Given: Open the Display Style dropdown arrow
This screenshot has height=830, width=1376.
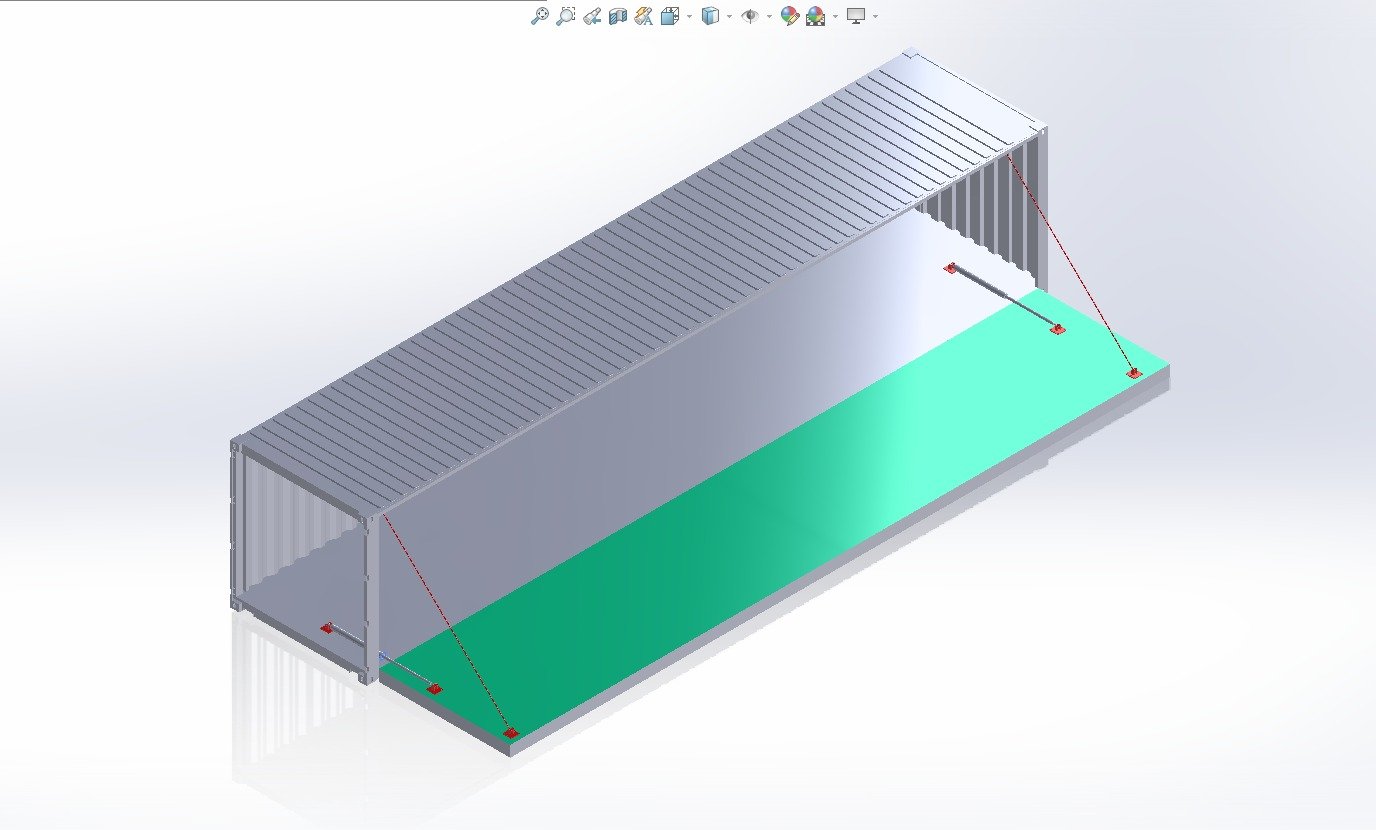Looking at the screenshot, I should click(x=729, y=16).
